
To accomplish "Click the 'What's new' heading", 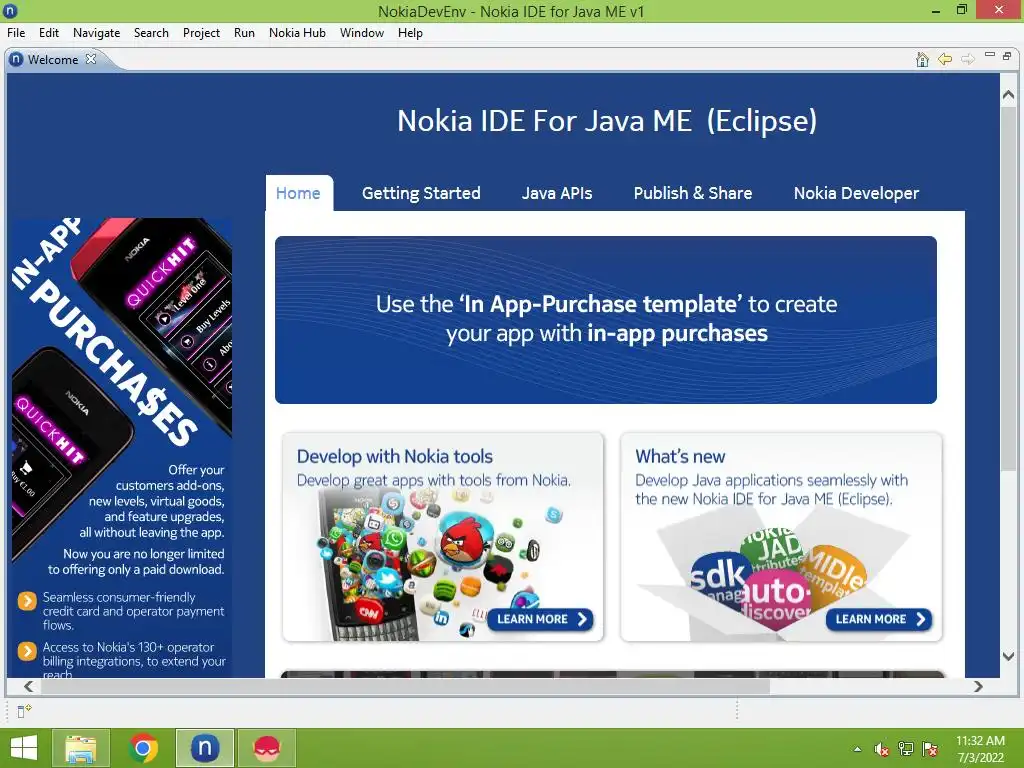I will (x=680, y=456).
